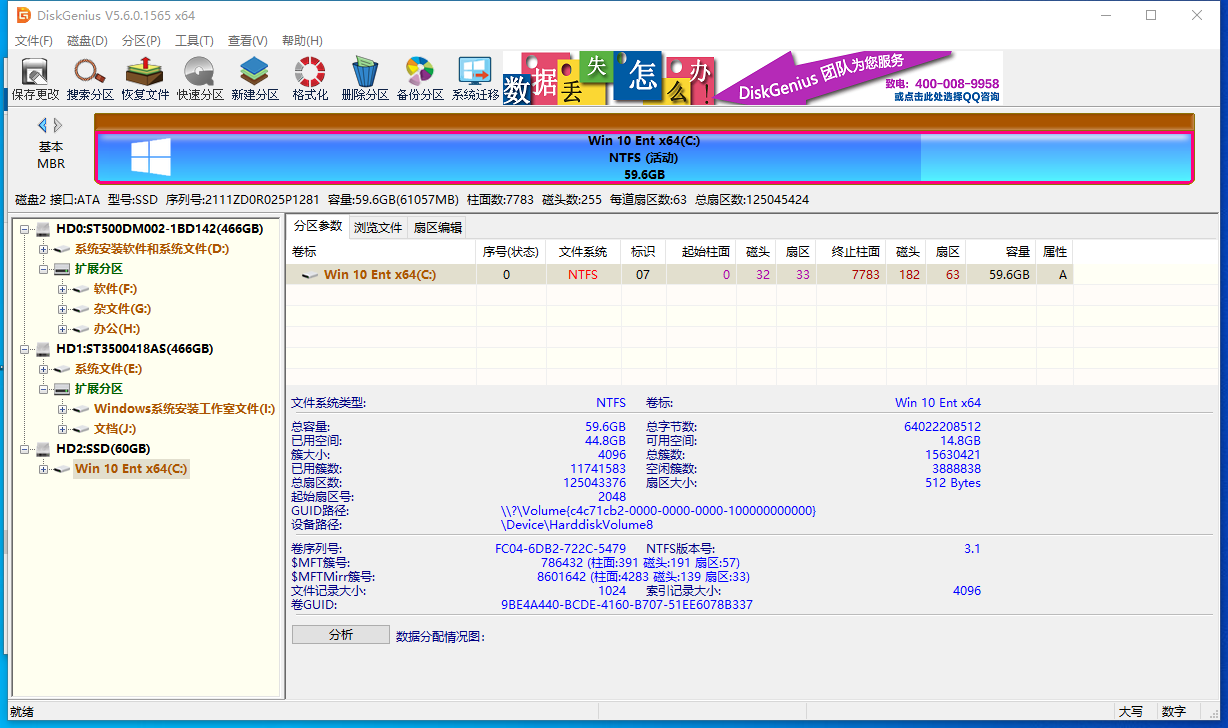The height and width of the screenshot is (728, 1228).
Task: Select 系统安装软件和系统文件(D:) partition in tree
Action: click(151, 249)
